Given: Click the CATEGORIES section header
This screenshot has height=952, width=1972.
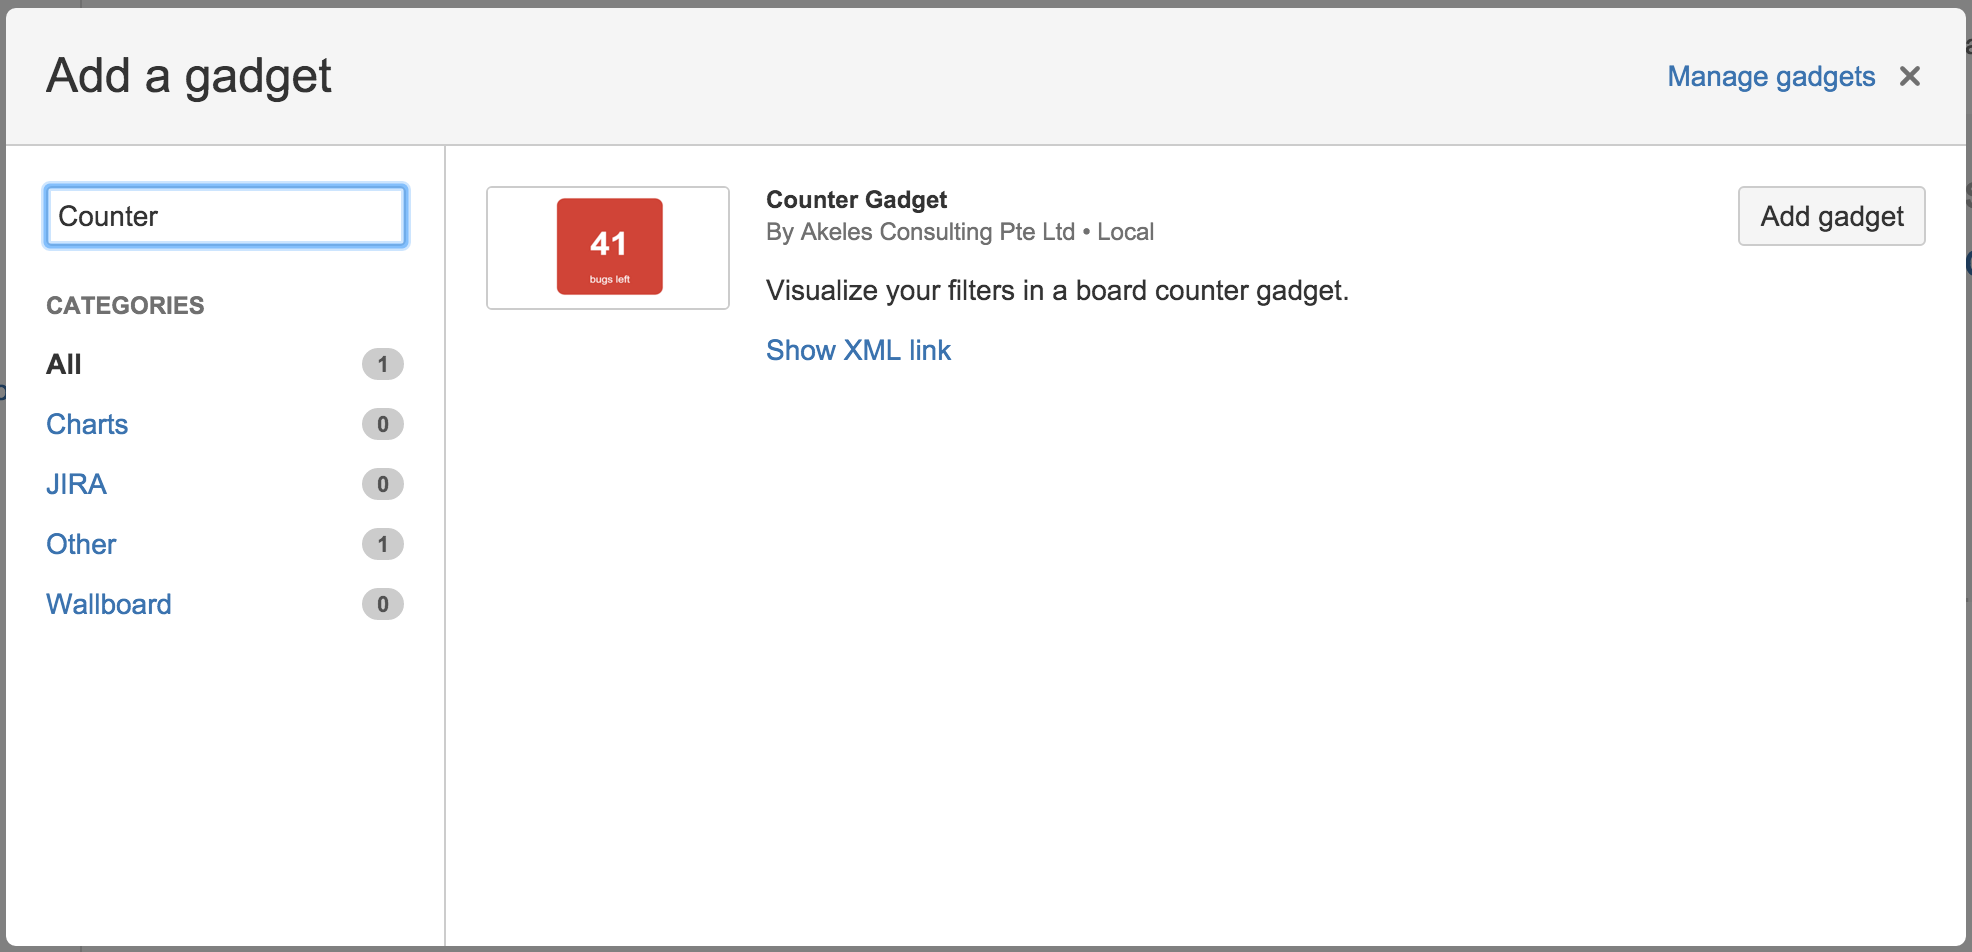Looking at the screenshot, I should [x=124, y=305].
